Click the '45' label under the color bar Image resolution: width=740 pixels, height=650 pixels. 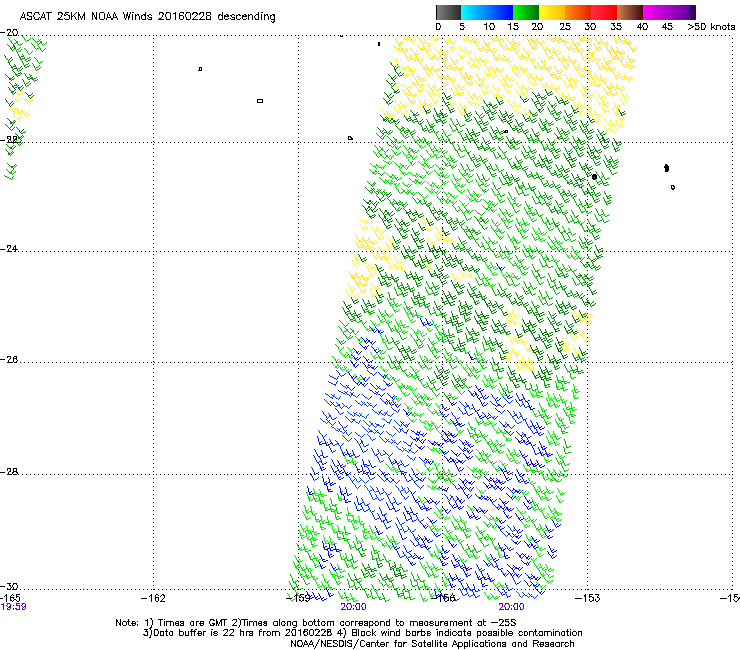pos(667,27)
